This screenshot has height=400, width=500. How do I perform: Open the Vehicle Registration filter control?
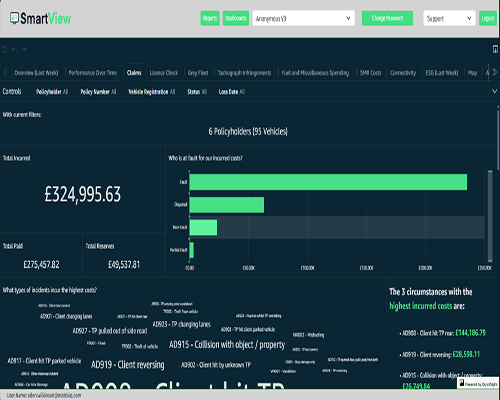tap(152, 92)
